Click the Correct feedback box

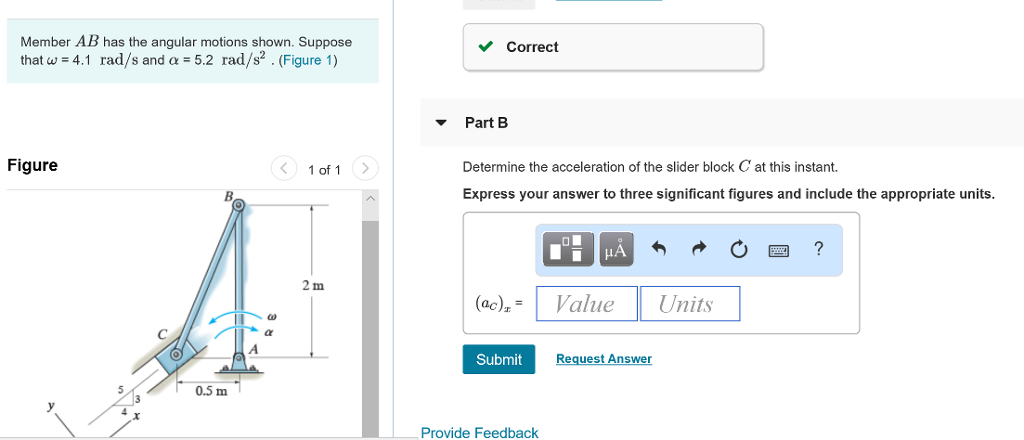click(x=613, y=47)
